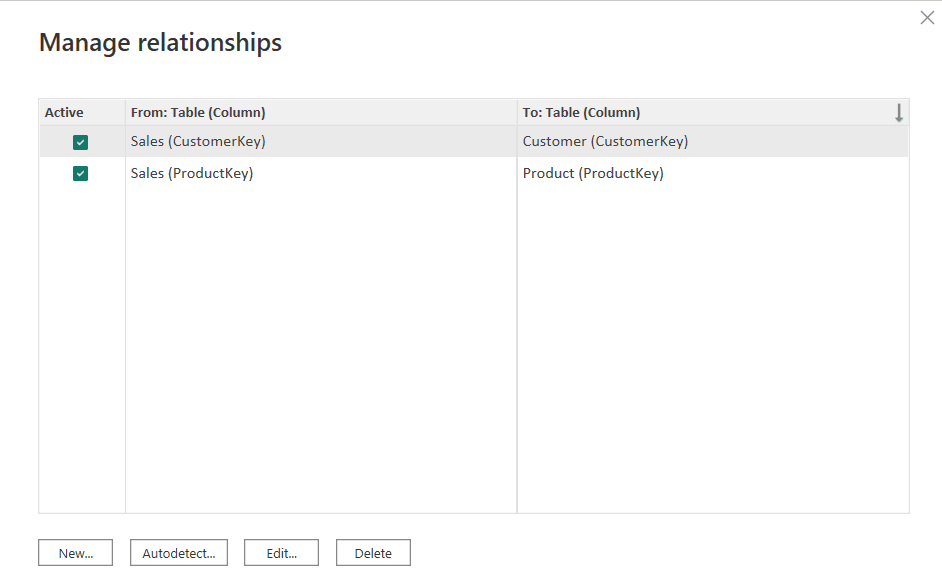Click the sort arrow in the To column header

click(898, 113)
